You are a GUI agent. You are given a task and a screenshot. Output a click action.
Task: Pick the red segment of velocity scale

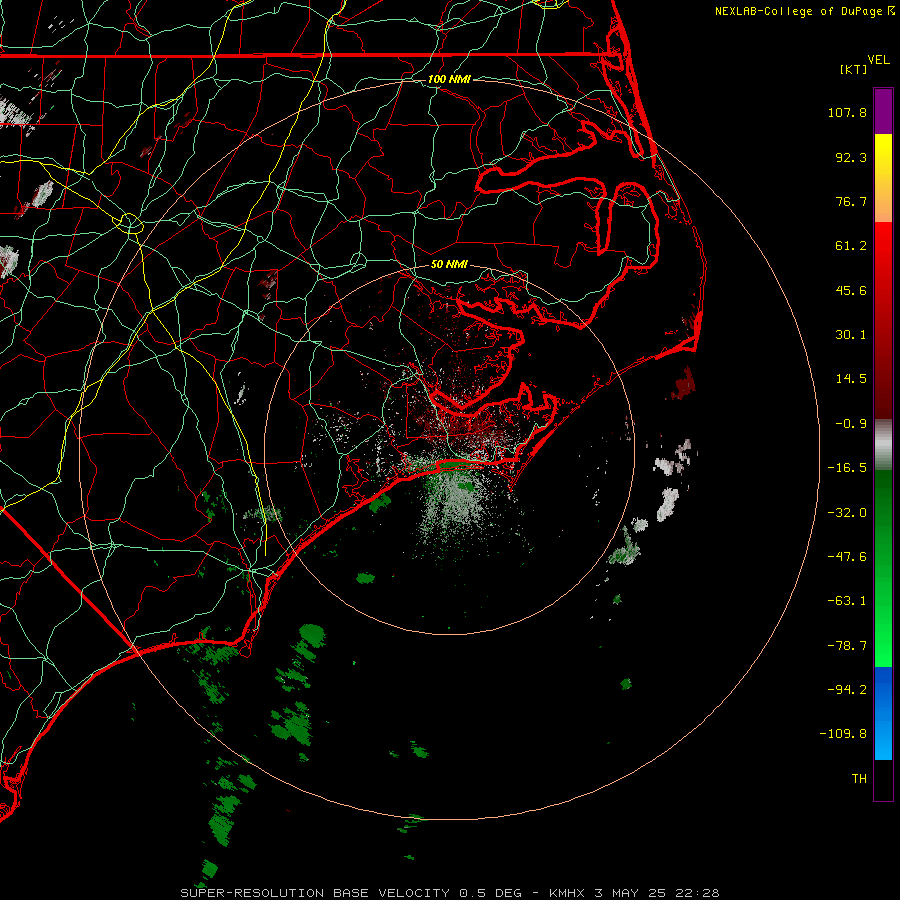[883, 320]
